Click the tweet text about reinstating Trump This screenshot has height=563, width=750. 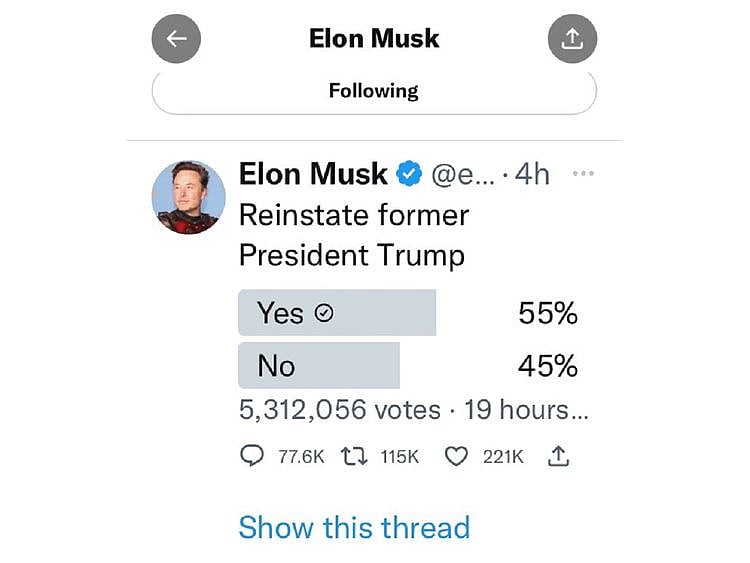click(353, 234)
